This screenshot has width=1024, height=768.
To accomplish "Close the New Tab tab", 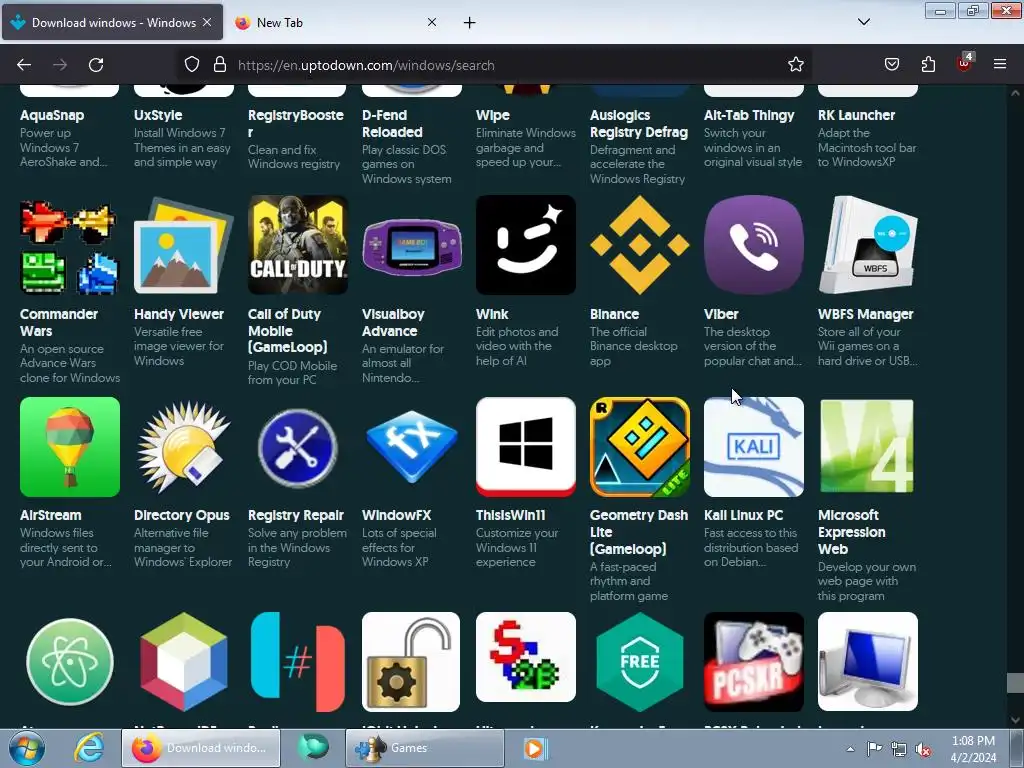I will pyautogui.click(x=432, y=22).
